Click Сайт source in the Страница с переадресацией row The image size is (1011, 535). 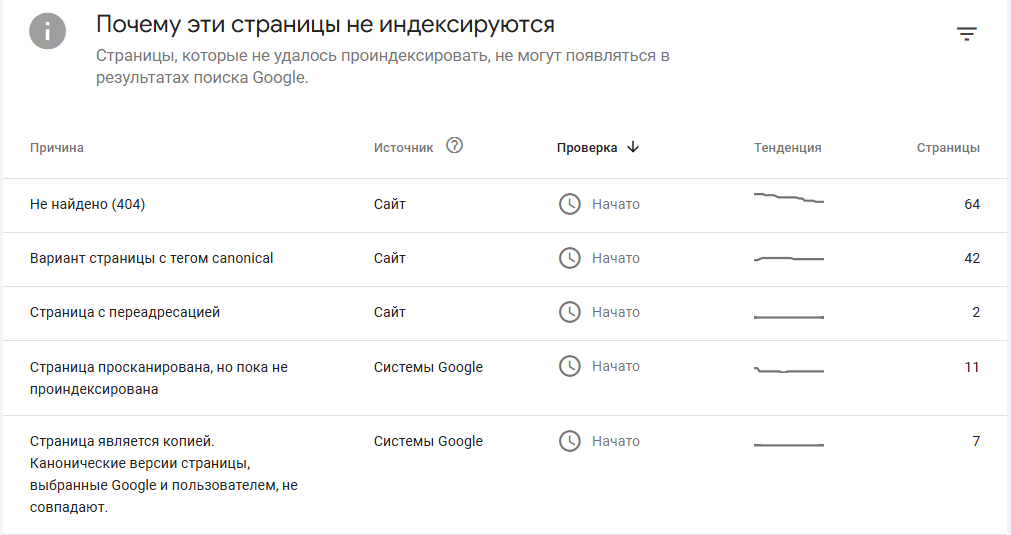coord(389,312)
